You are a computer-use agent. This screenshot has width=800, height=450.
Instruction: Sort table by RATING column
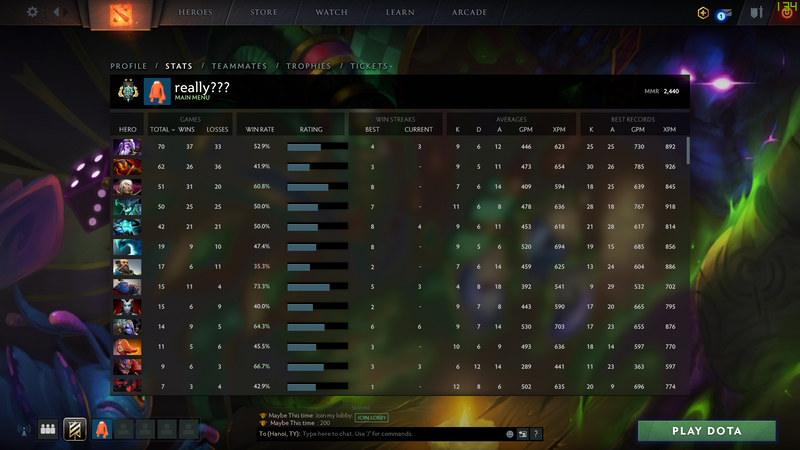pos(311,130)
